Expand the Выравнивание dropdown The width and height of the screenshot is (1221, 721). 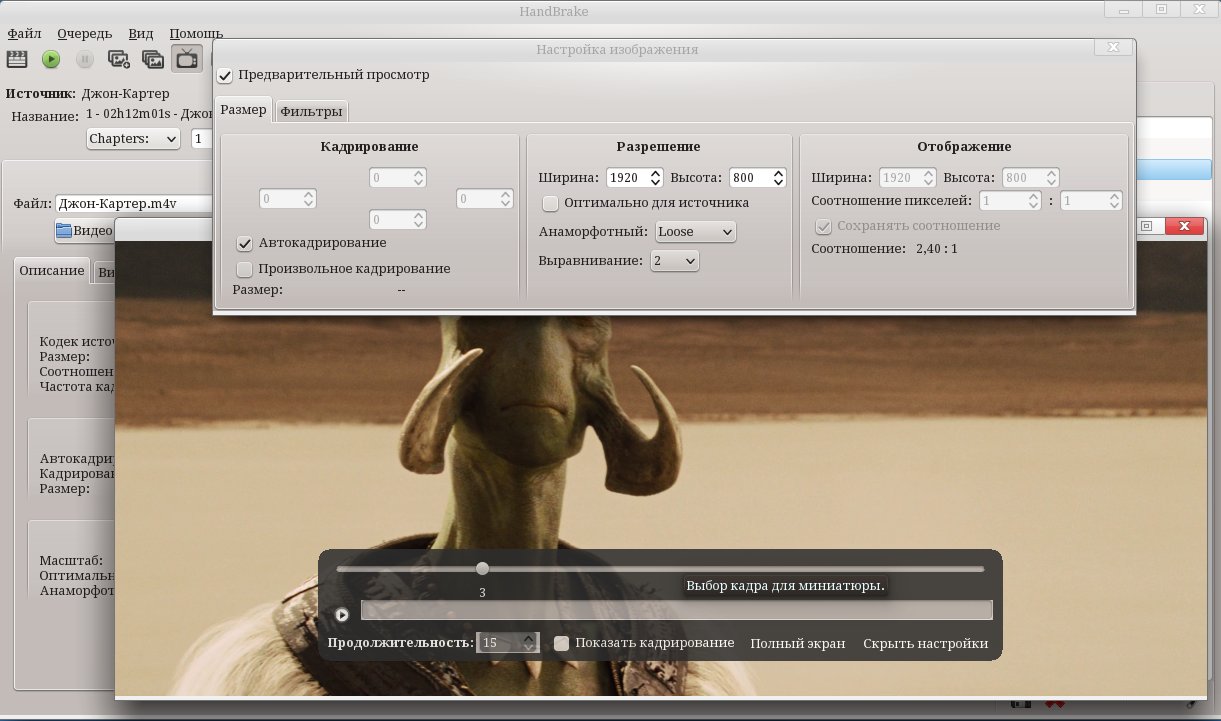click(674, 261)
